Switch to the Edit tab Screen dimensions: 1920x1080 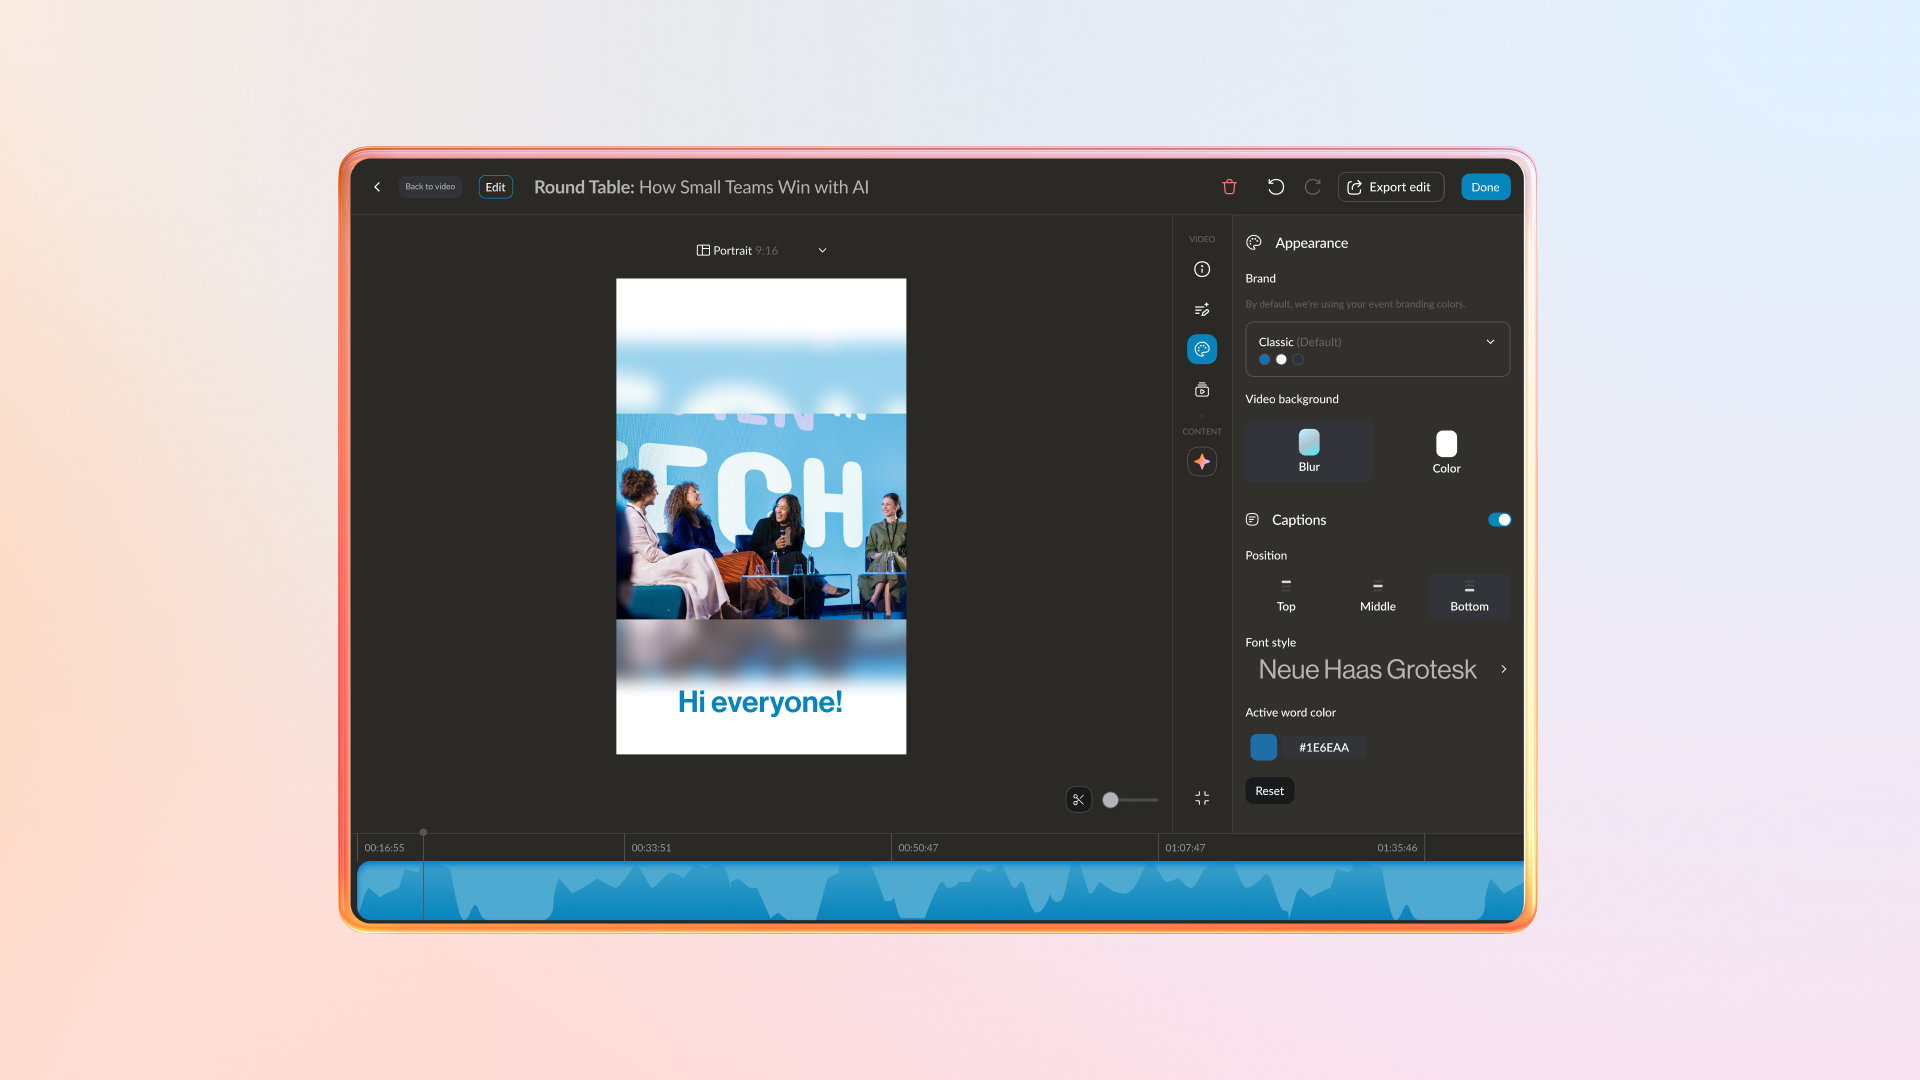click(495, 187)
